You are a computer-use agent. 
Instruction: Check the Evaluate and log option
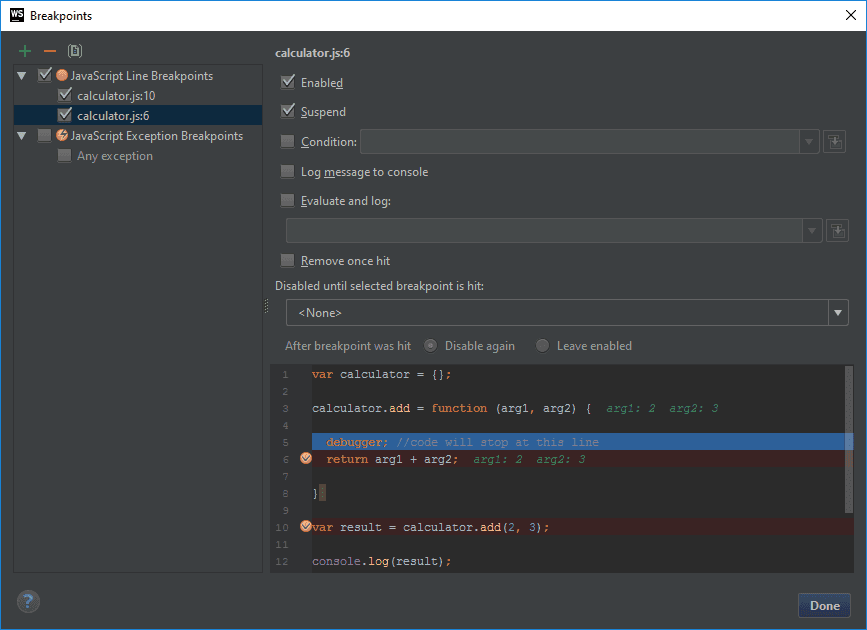point(288,200)
